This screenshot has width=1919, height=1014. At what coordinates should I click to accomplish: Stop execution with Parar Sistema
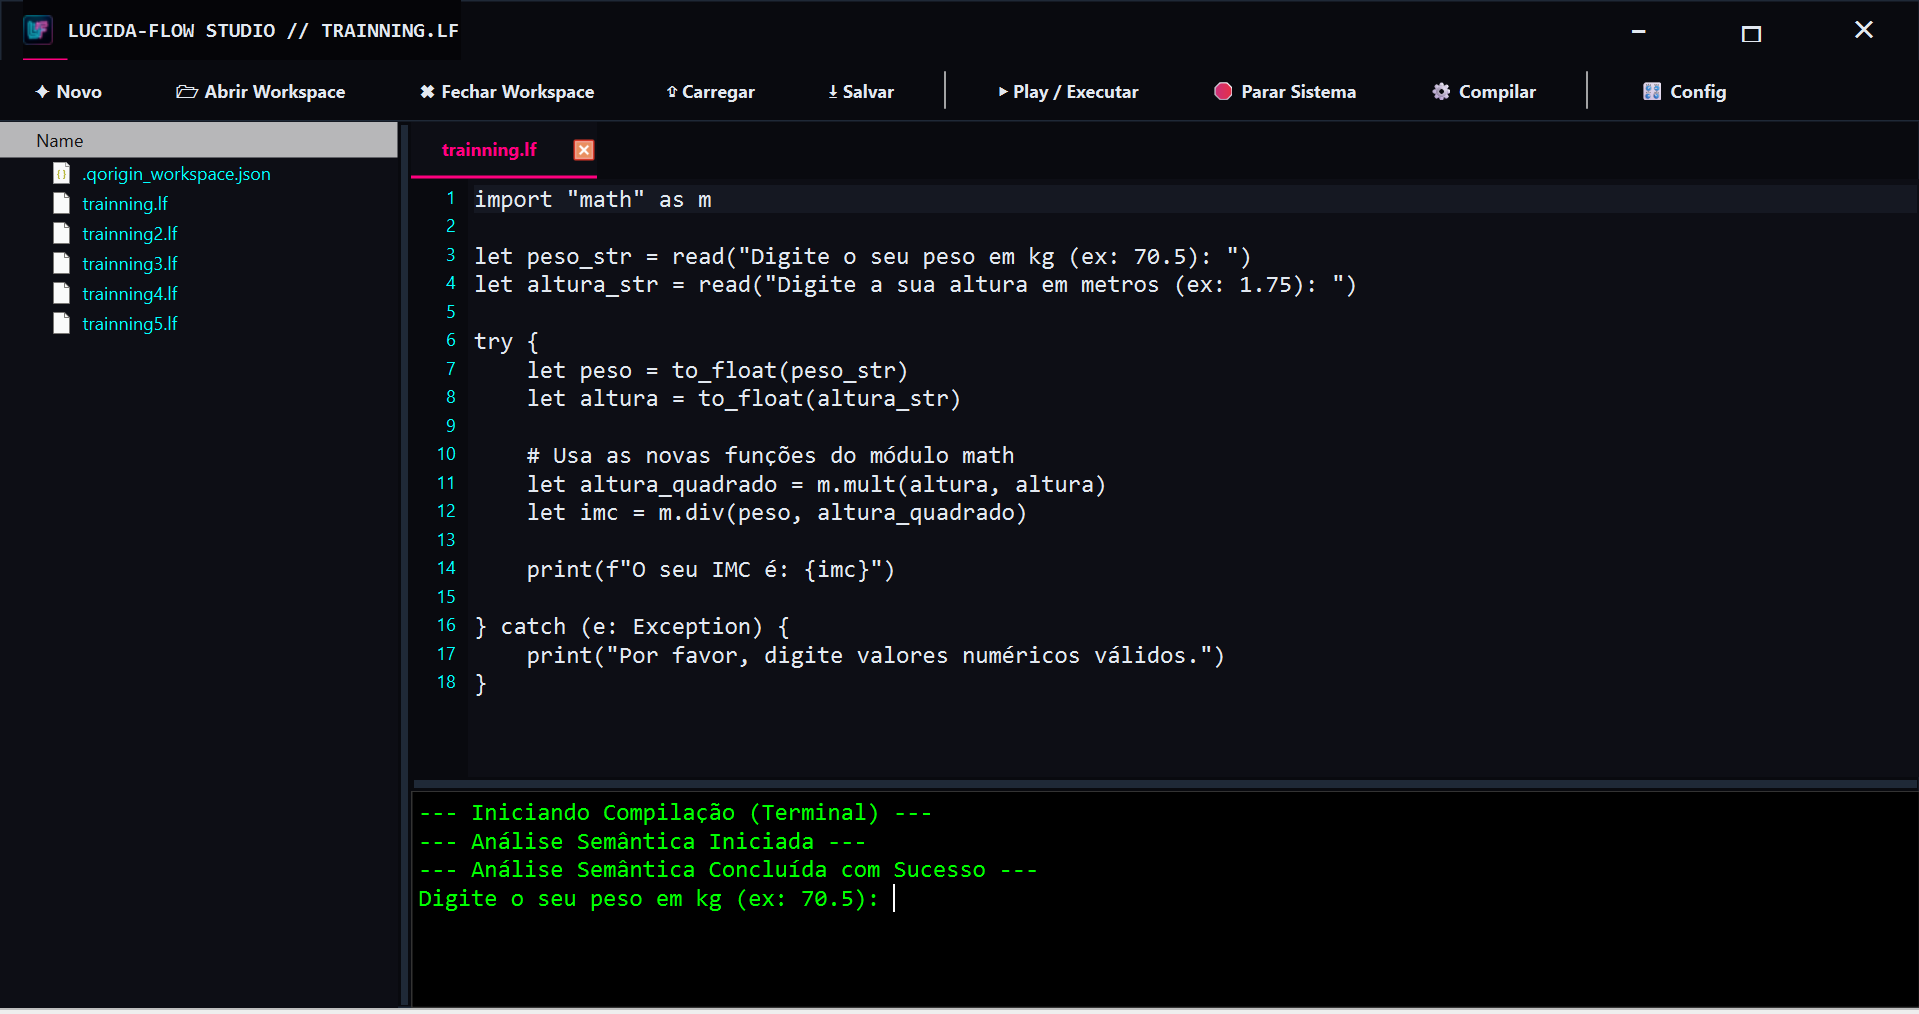pyautogui.click(x=1285, y=92)
